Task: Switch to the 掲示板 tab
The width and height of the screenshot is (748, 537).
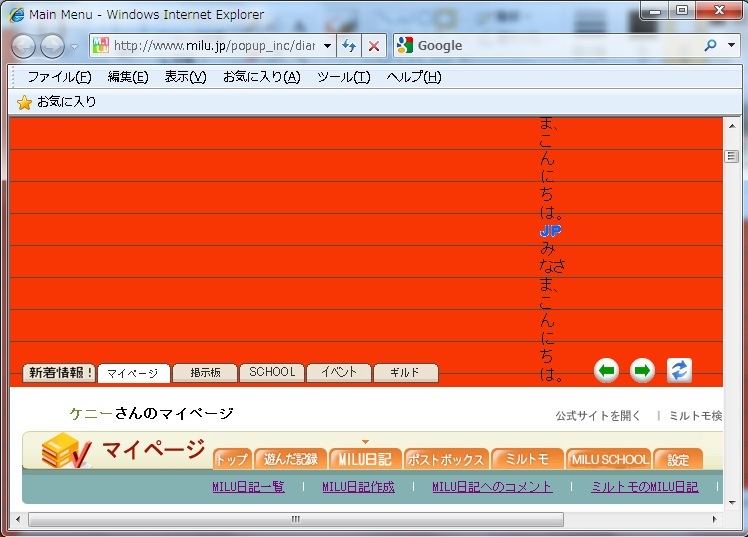Action: pyautogui.click(x=204, y=373)
